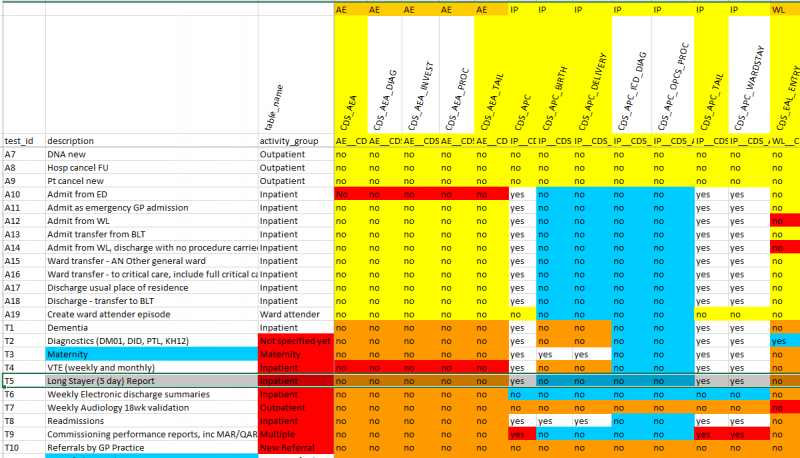Select the 'activity_group' header cell

tap(295, 141)
